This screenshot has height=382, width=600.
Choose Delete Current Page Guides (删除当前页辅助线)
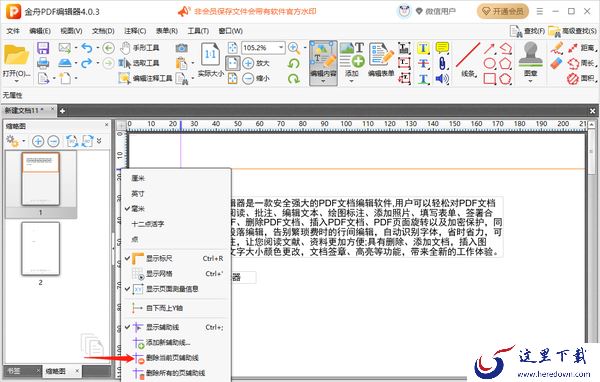point(176,358)
